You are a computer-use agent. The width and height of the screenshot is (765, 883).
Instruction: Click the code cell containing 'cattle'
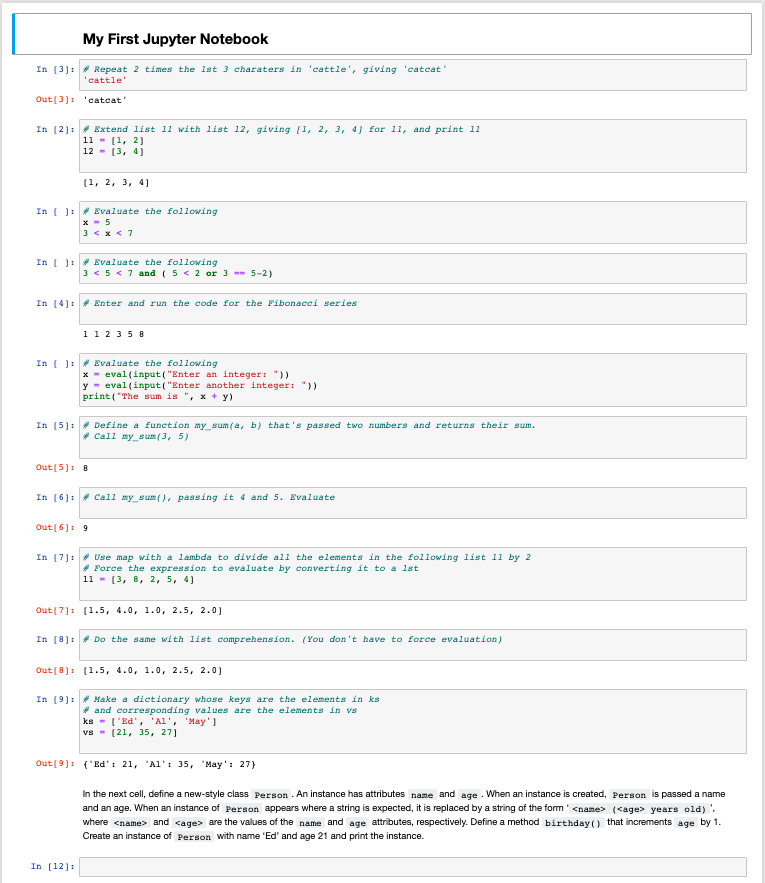coord(413,75)
